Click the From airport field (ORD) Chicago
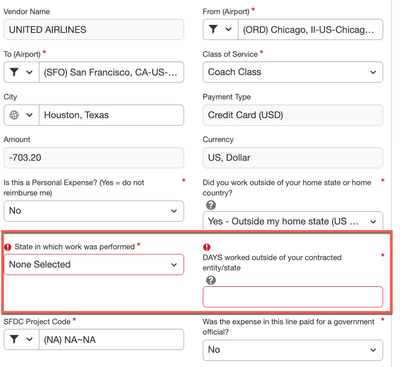The height and width of the screenshot is (367, 400). pos(310,29)
